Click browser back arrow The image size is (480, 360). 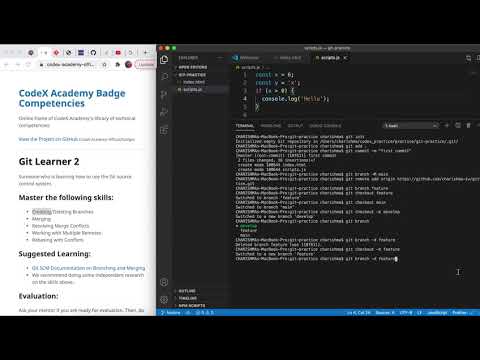[x=6, y=65]
